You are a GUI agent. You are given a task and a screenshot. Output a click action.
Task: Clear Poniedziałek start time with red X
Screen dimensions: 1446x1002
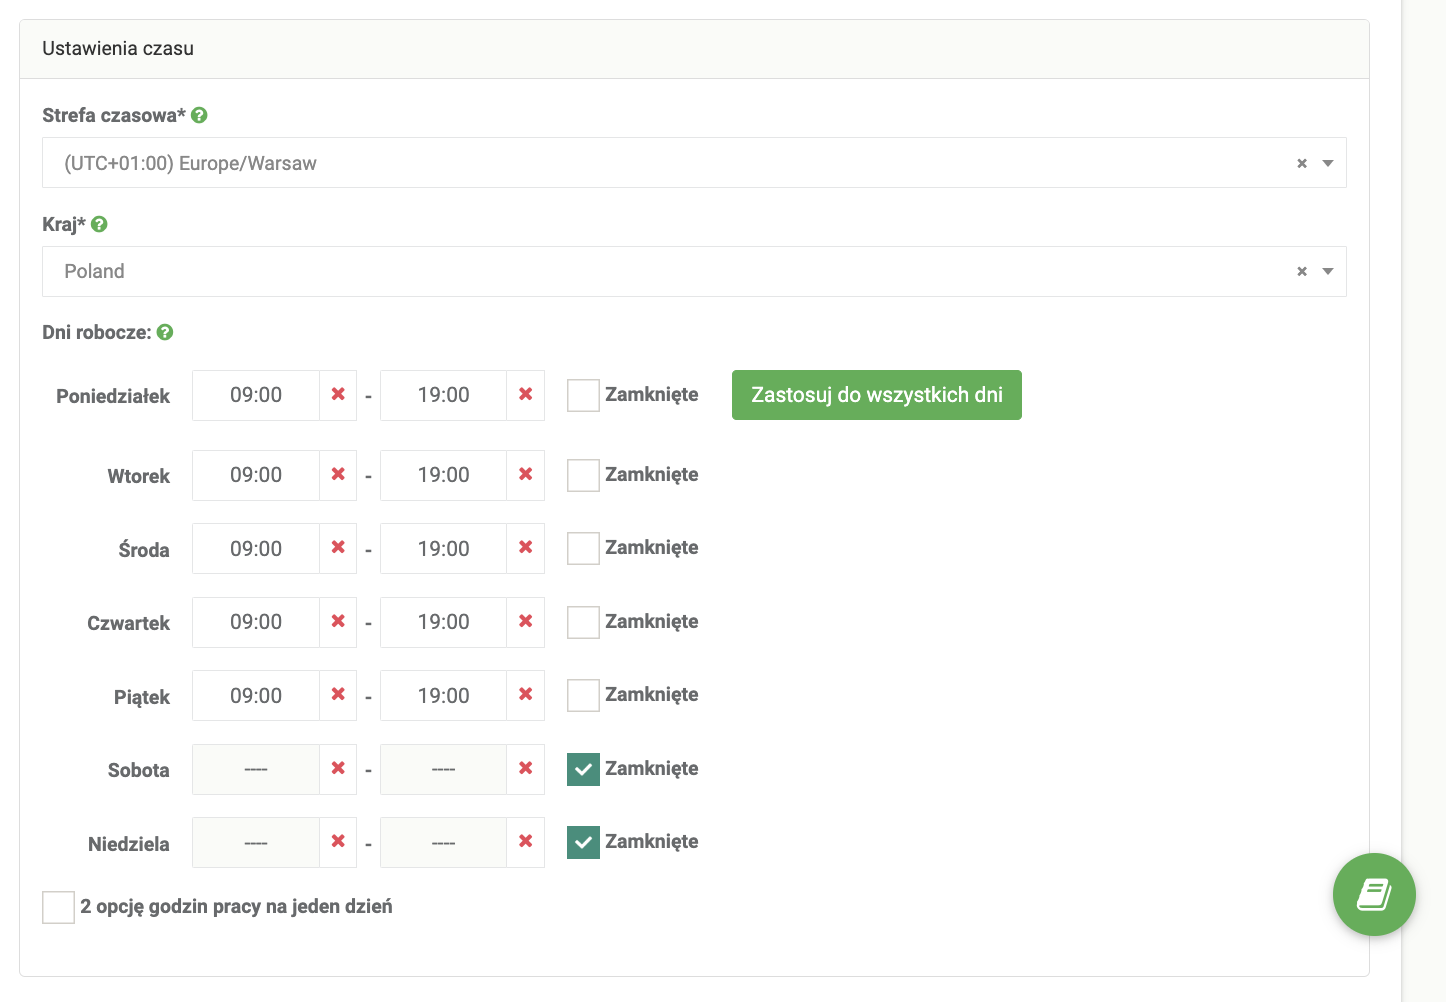pos(338,395)
